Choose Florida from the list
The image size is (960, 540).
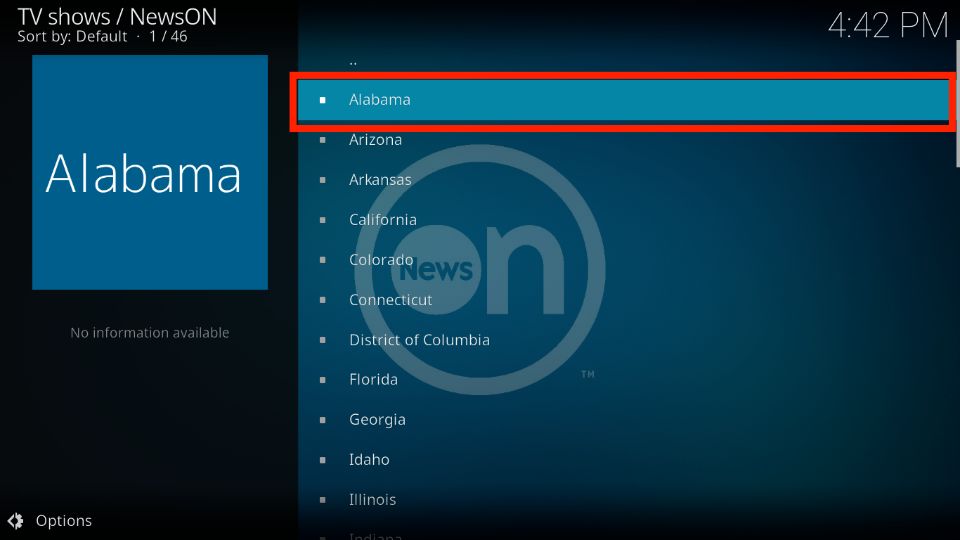click(623, 380)
